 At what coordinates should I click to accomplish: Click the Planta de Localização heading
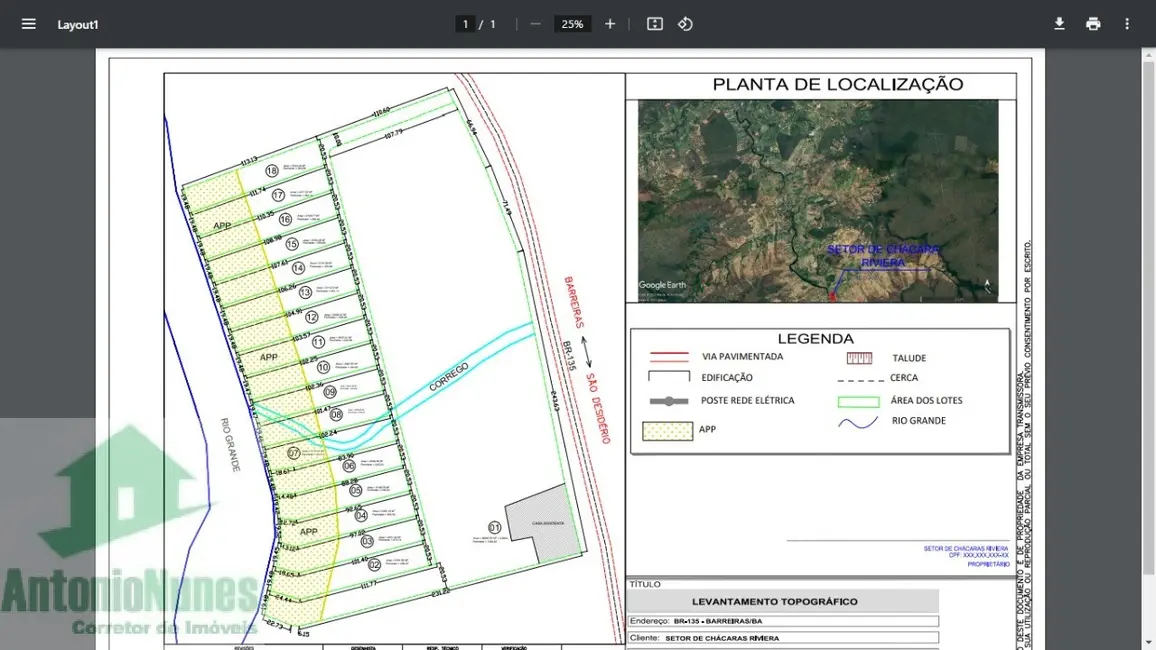837,85
